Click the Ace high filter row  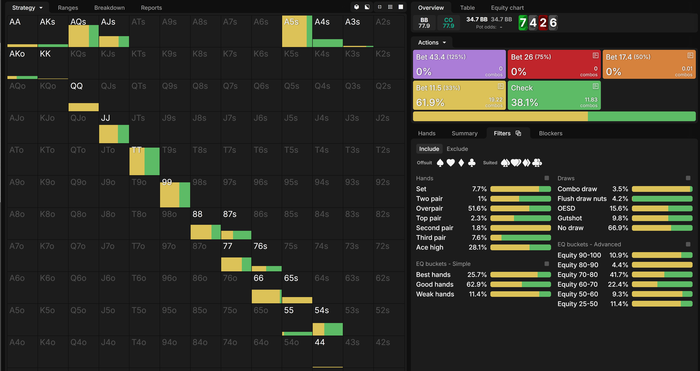tap(483, 247)
